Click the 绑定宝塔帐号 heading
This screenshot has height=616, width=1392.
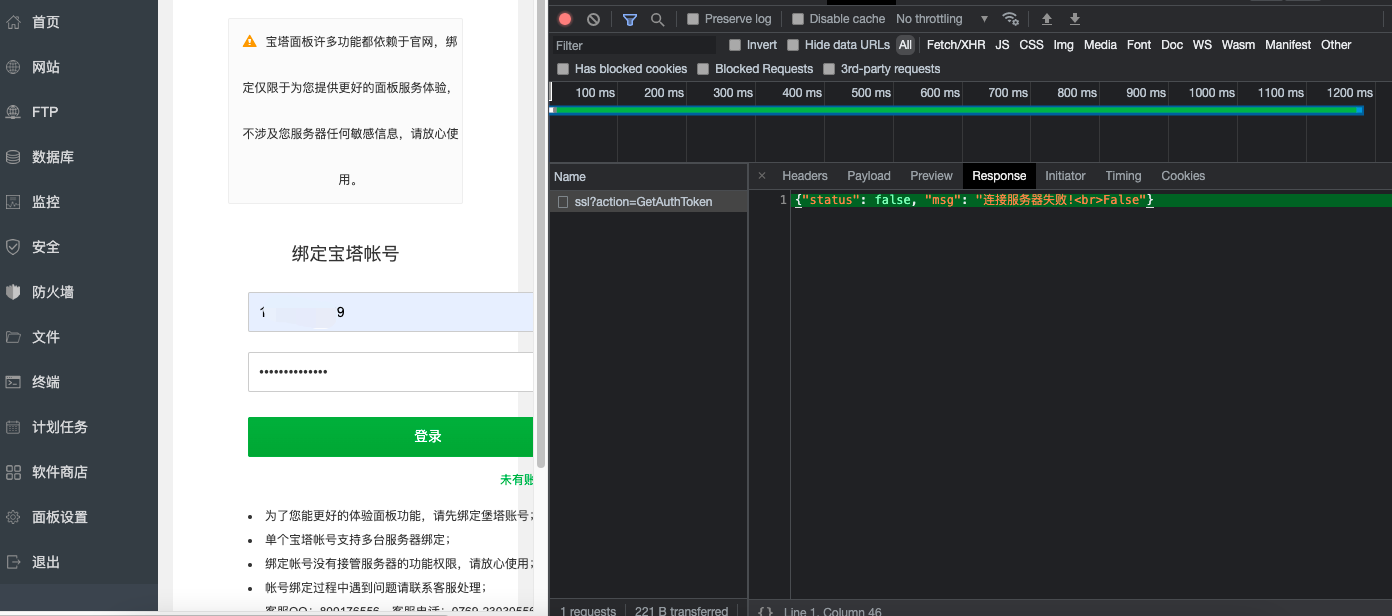[x=345, y=254]
